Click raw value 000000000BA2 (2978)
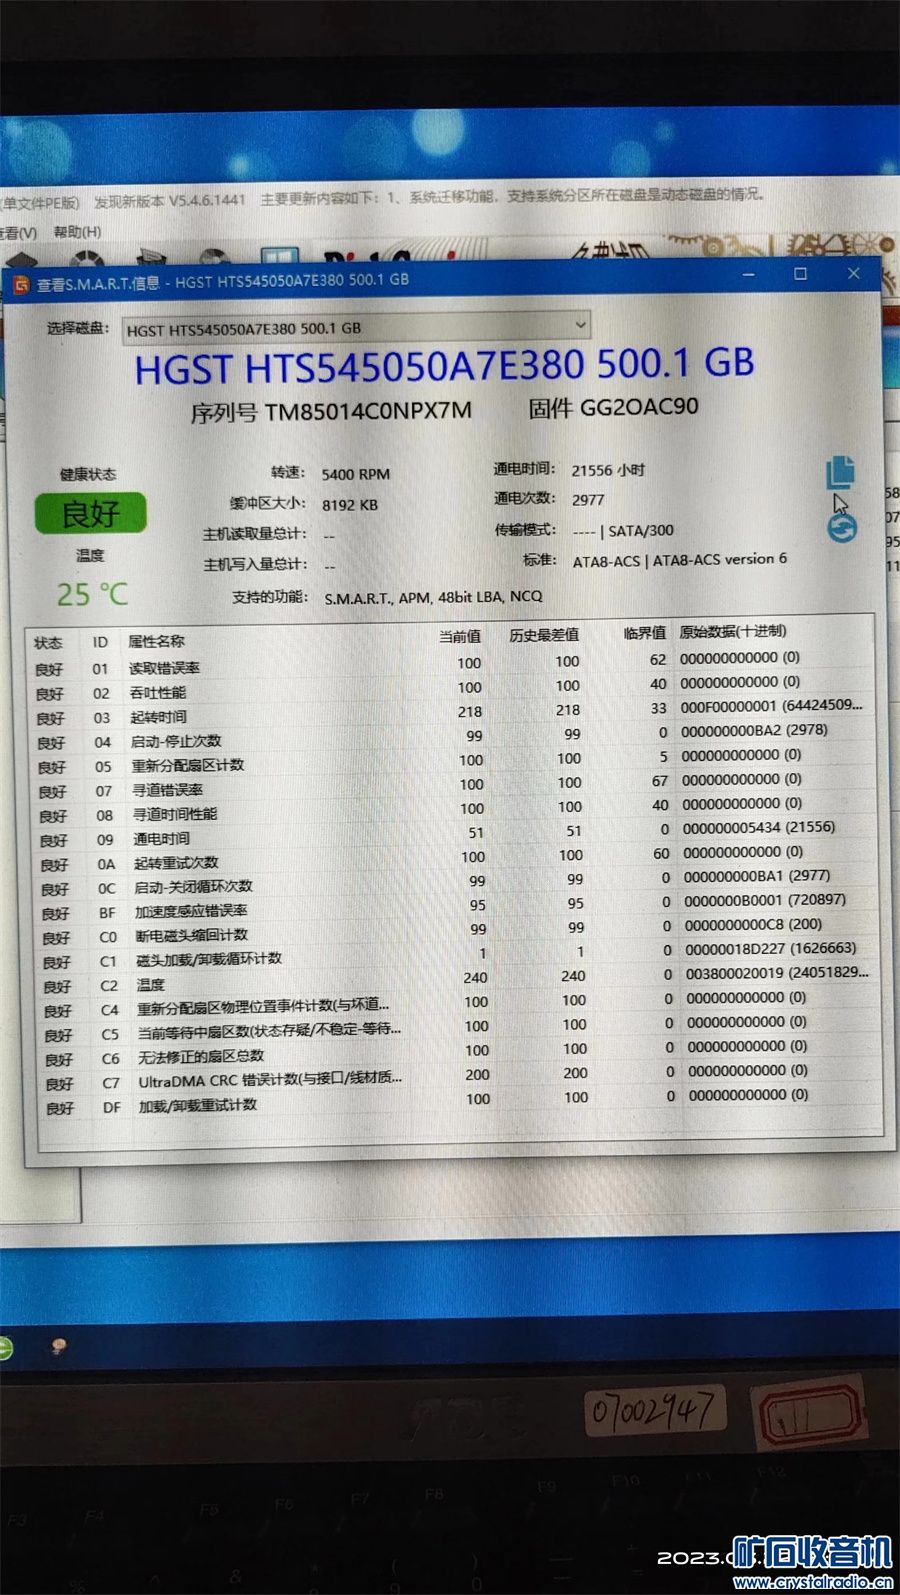 pos(755,730)
